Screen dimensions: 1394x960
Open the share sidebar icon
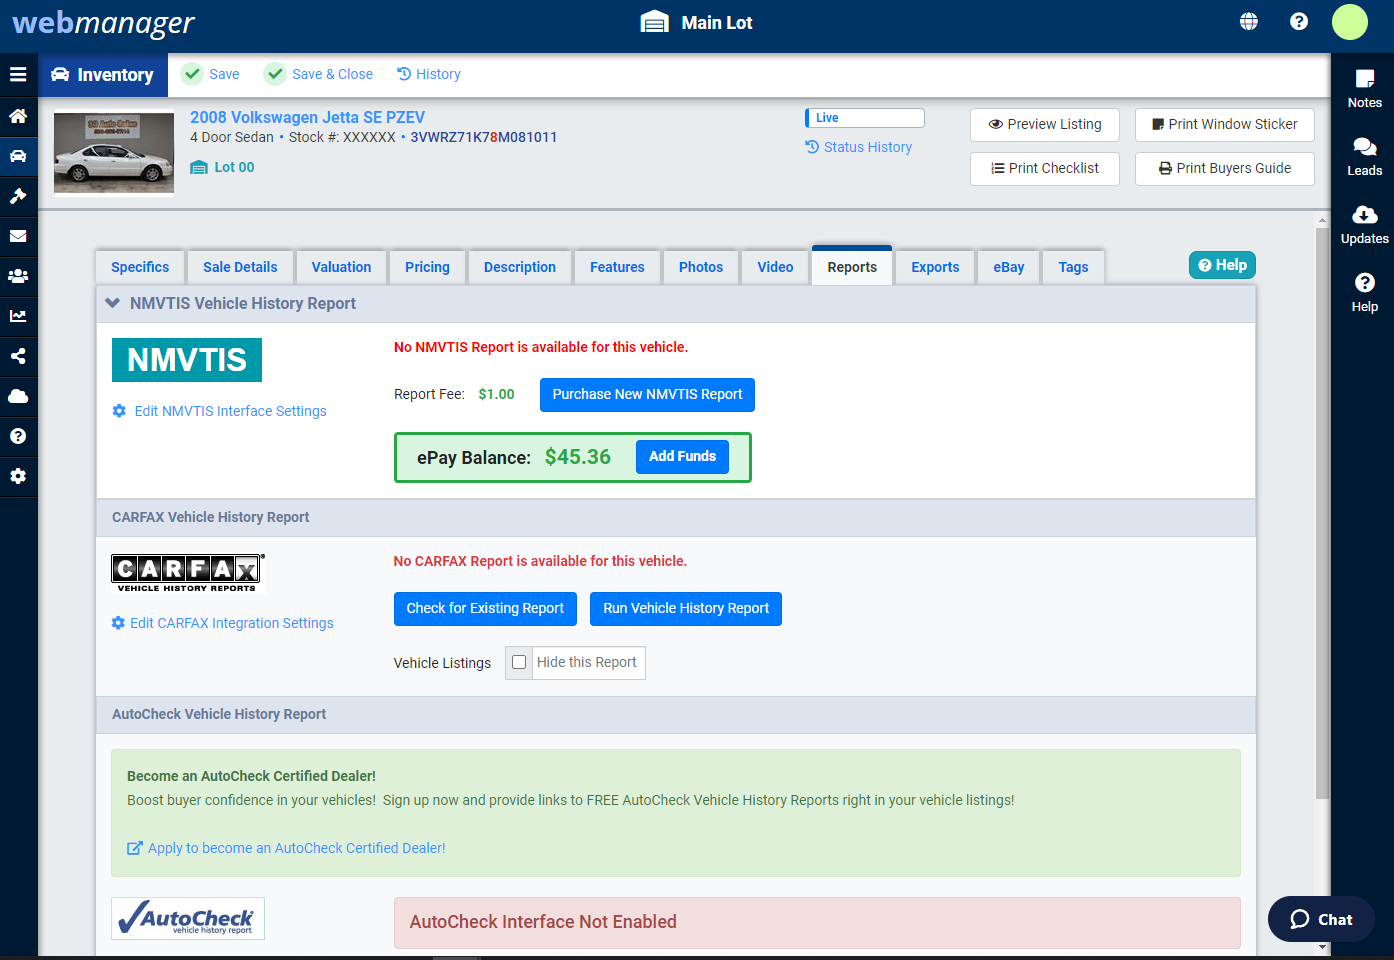[18, 356]
